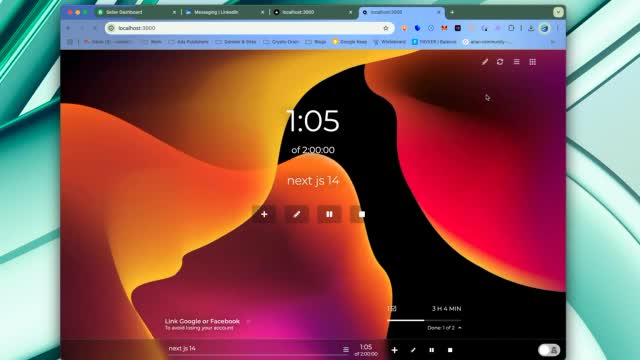This screenshot has height=360, width=640.
Task: Close the 'Seller Dashboard' tab
Action: [x=174, y=12]
